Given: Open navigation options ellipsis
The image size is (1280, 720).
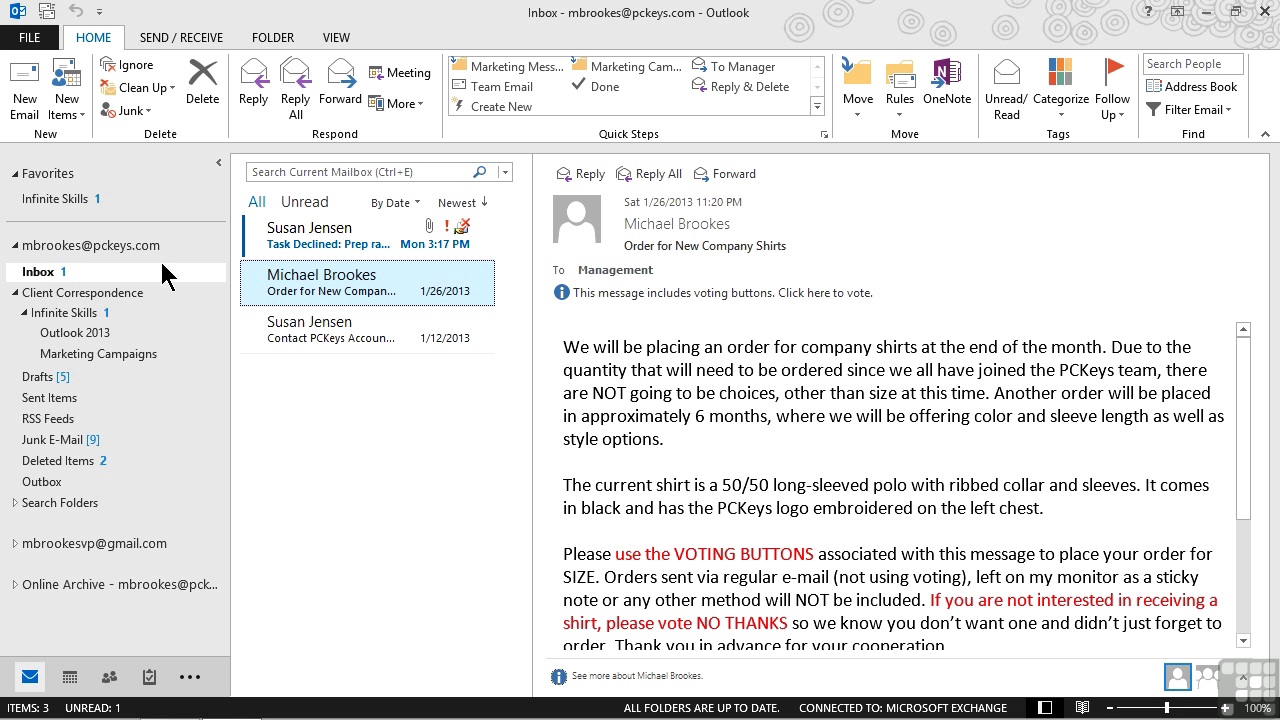Looking at the screenshot, I should [190, 677].
